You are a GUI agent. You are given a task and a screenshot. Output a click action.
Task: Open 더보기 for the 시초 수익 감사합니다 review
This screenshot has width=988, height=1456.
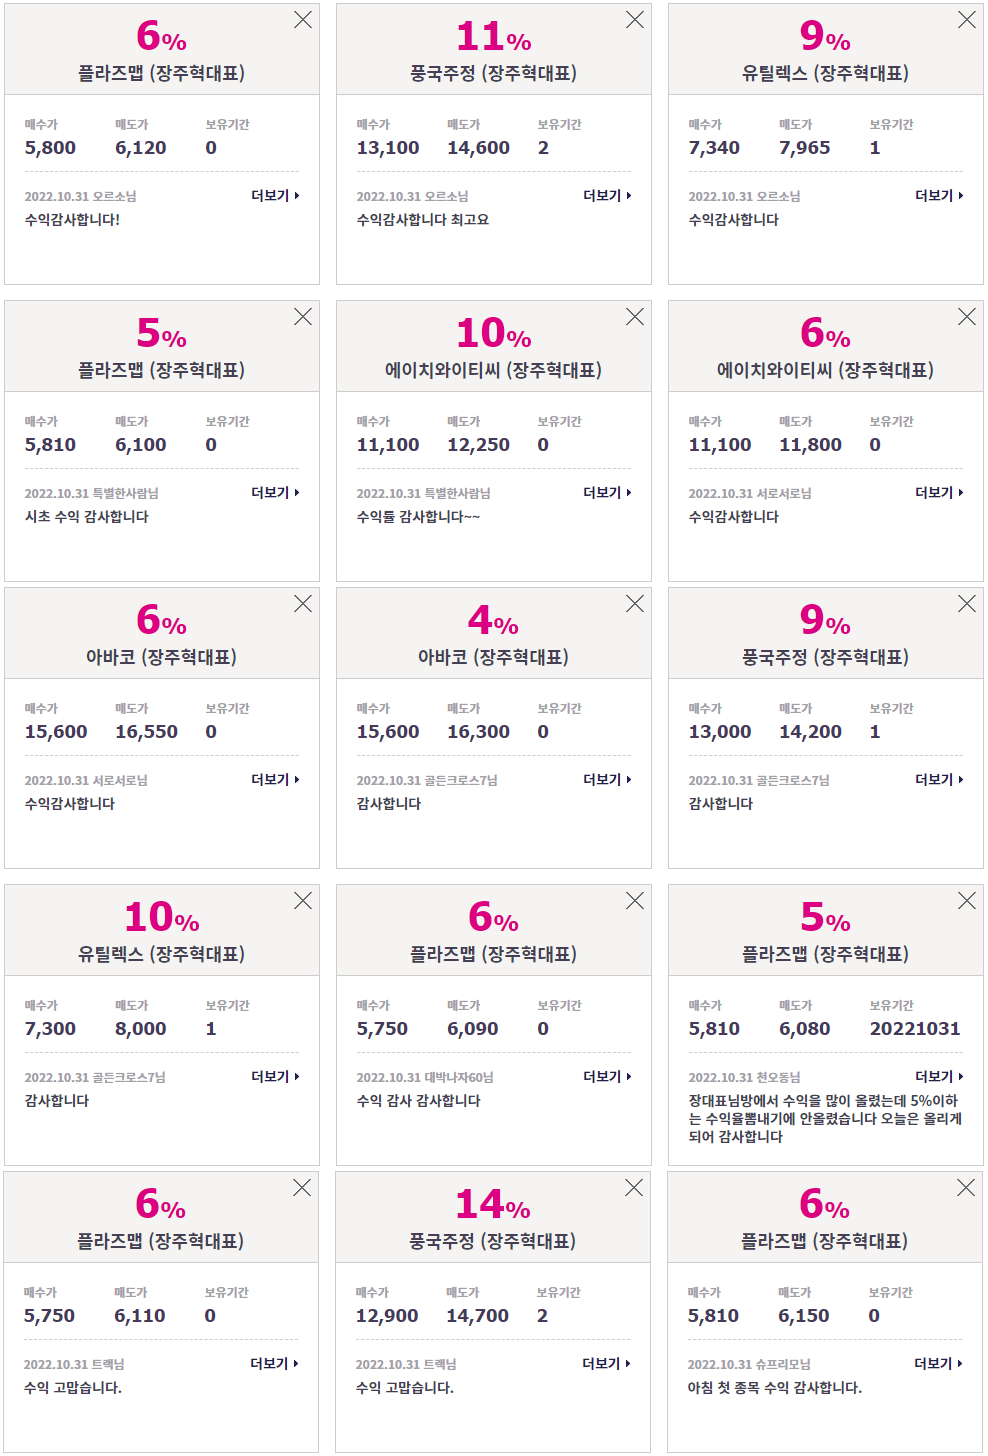tap(276, 493)
